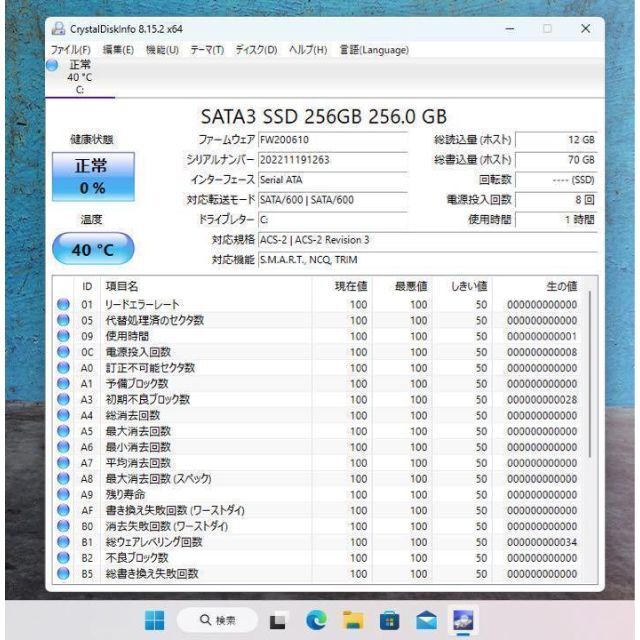Viewport: 640px width, 640px height.
Task: Click the status dot for row A4 総消去回数
Action: pyautogui.click(x=63, y=416)
